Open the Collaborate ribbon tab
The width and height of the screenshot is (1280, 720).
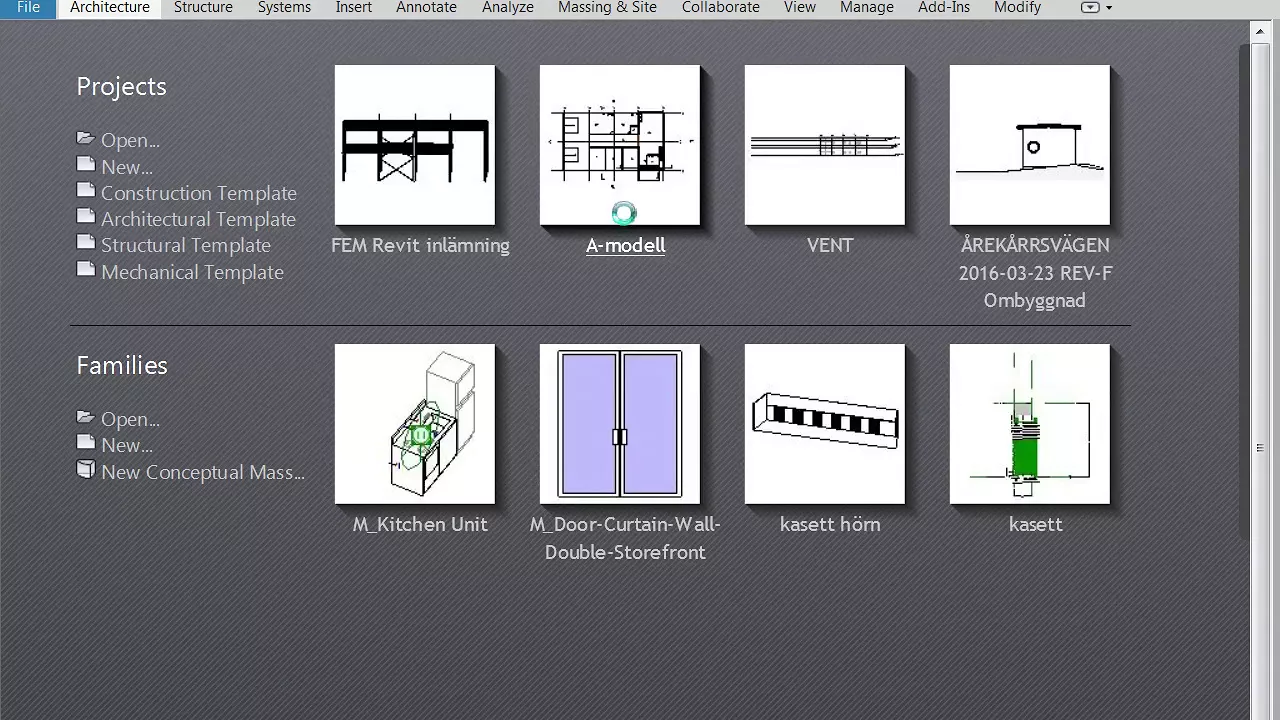click(720, 8)
